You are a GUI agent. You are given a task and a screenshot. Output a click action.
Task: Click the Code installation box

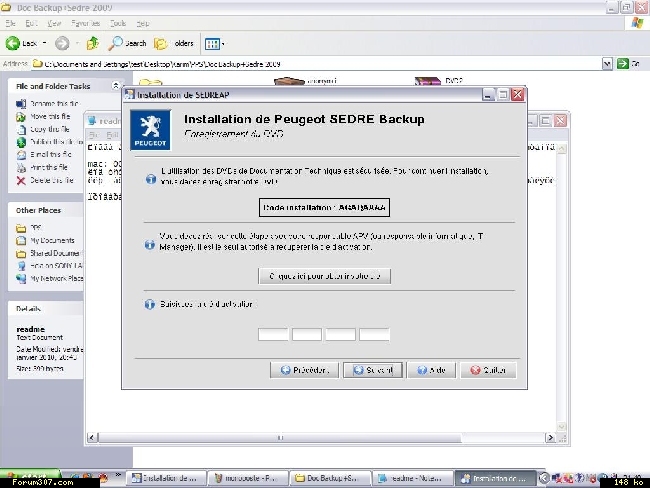click(324, 207)
